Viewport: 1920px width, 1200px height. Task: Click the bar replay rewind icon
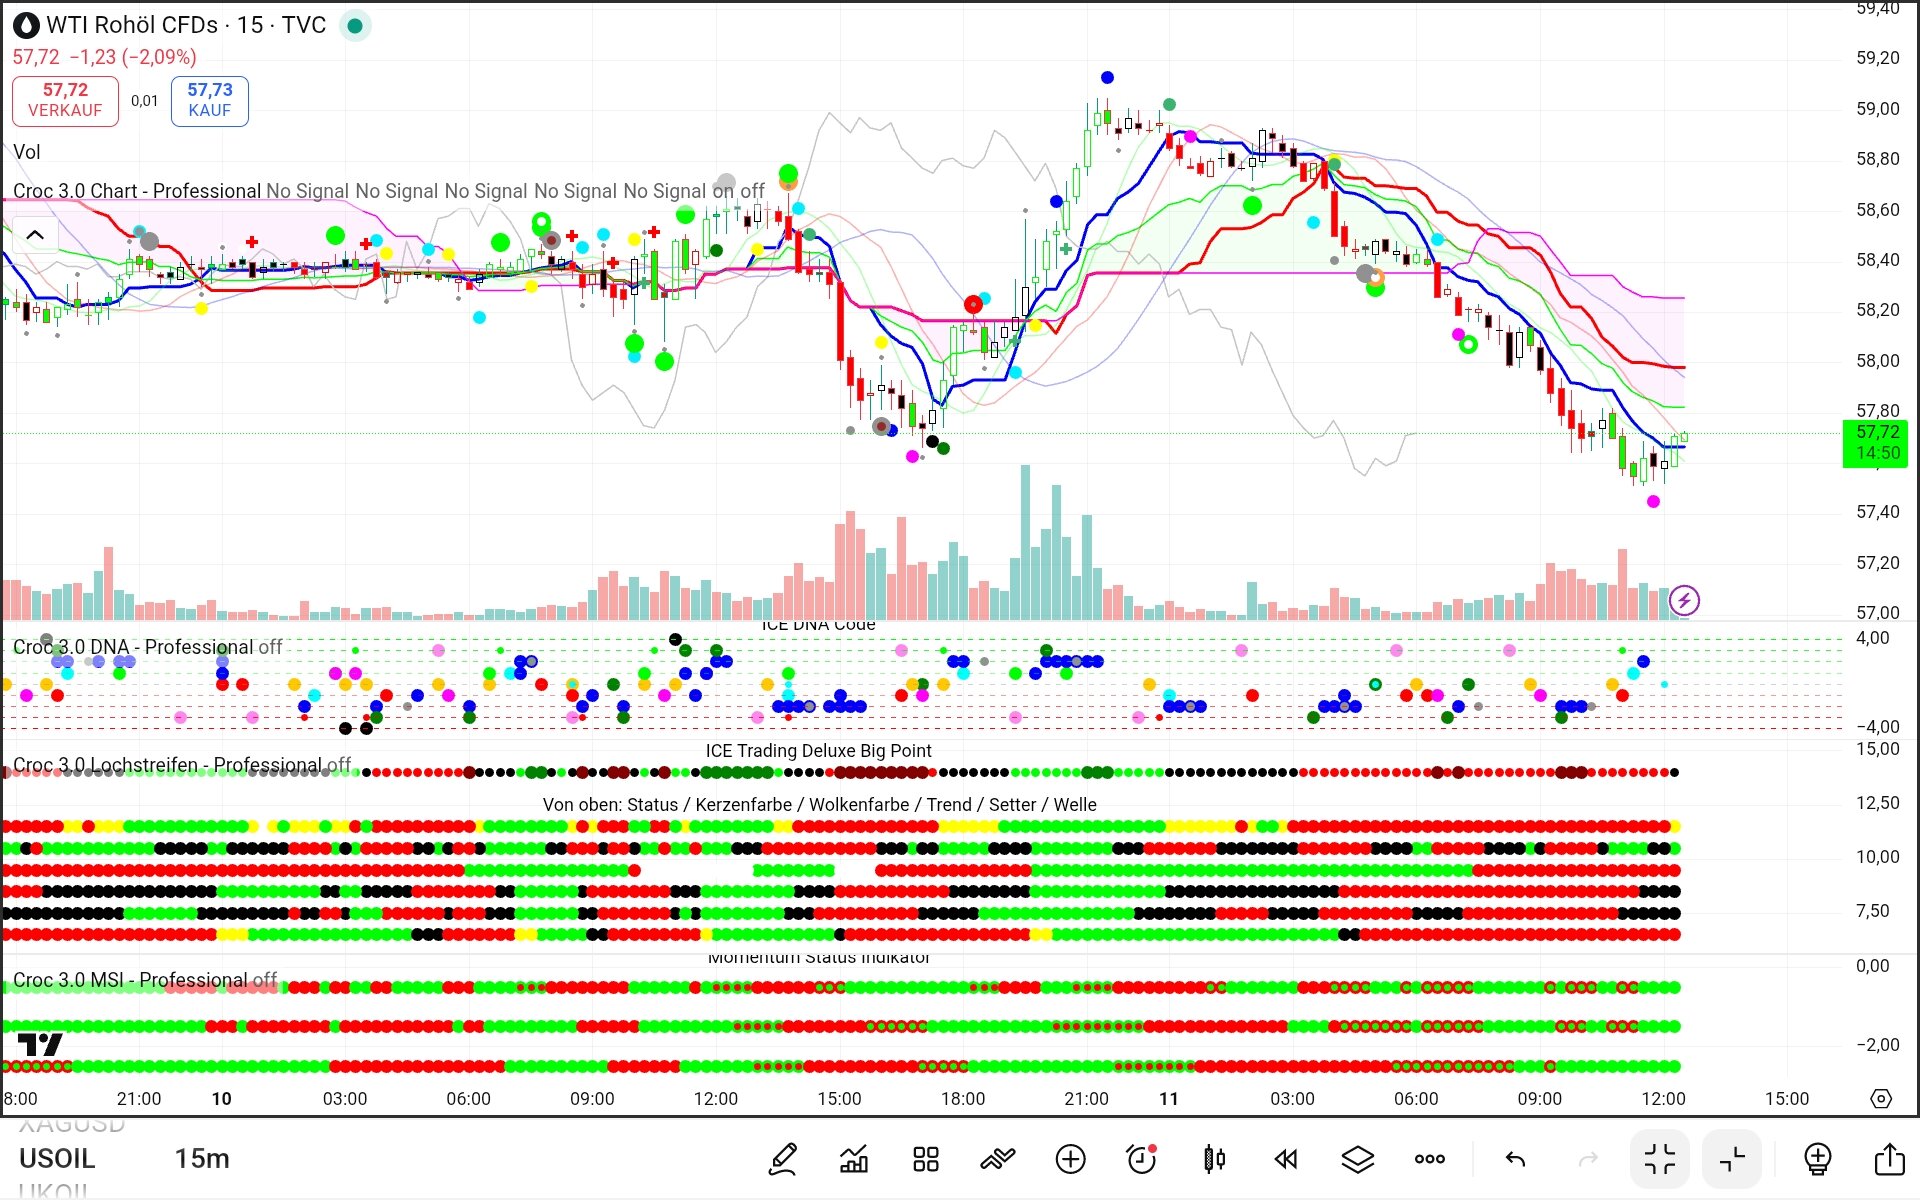(1286, 1159)
